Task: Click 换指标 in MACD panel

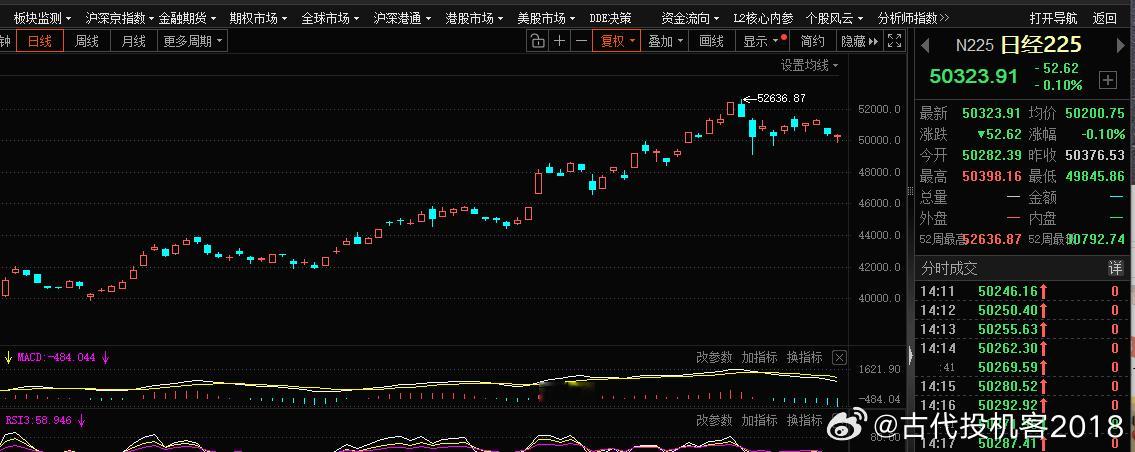Action: (x=805, y=357)
